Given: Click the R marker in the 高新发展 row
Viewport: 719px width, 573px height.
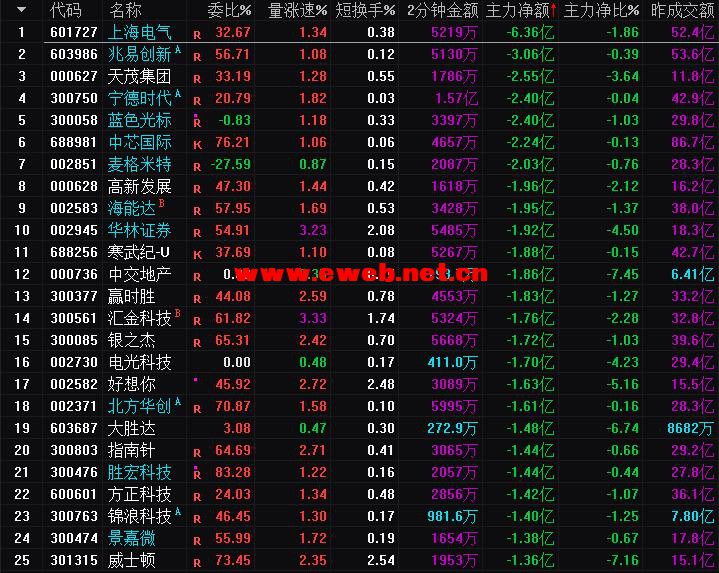Looking at the screenshot, I should pos(197,189).
